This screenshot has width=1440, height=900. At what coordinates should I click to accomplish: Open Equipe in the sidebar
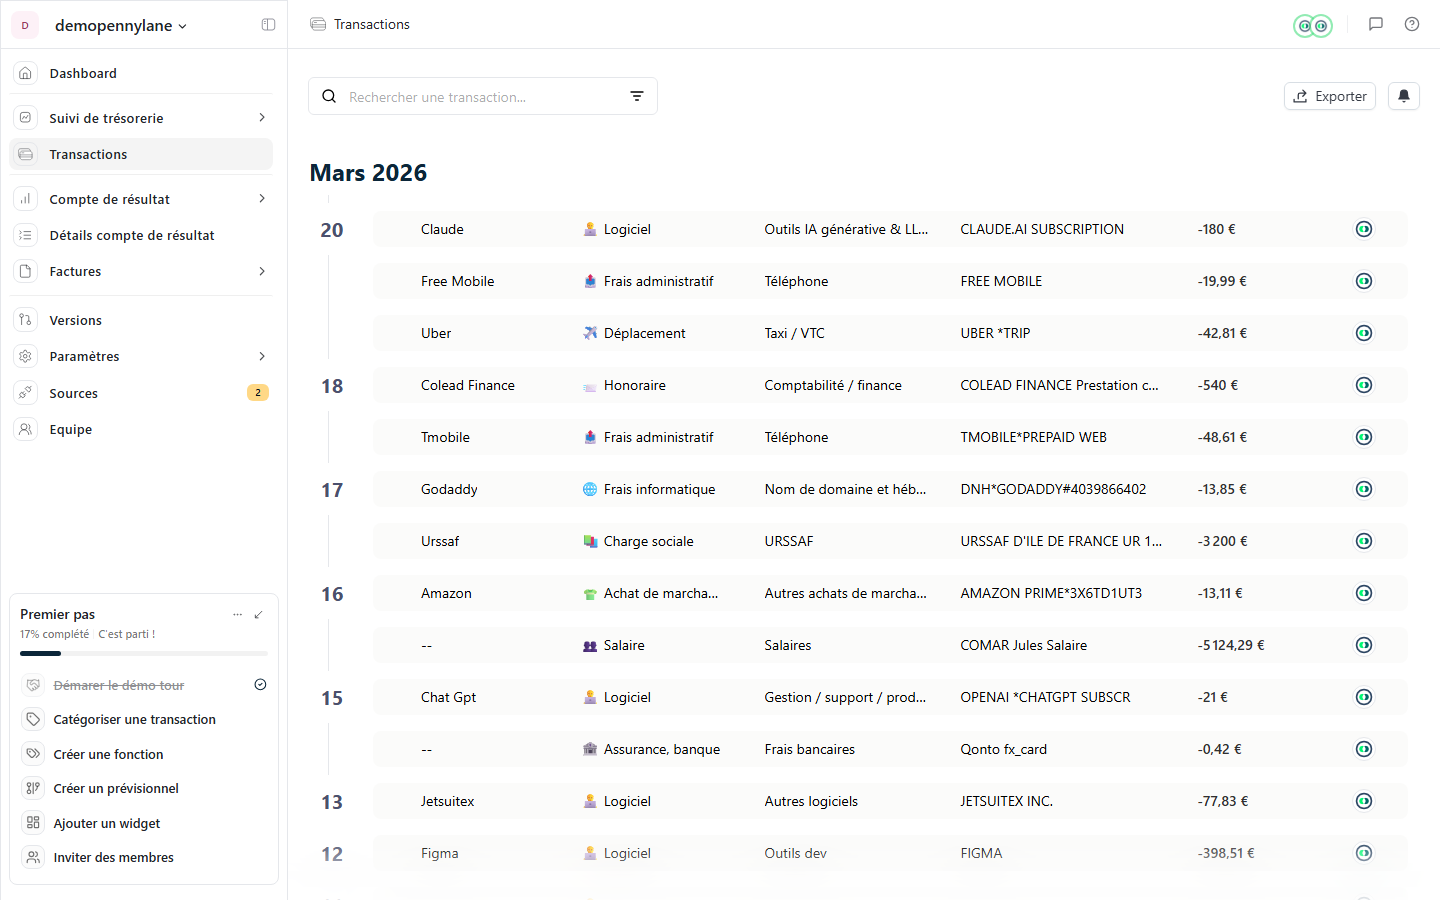click(141, 429)
